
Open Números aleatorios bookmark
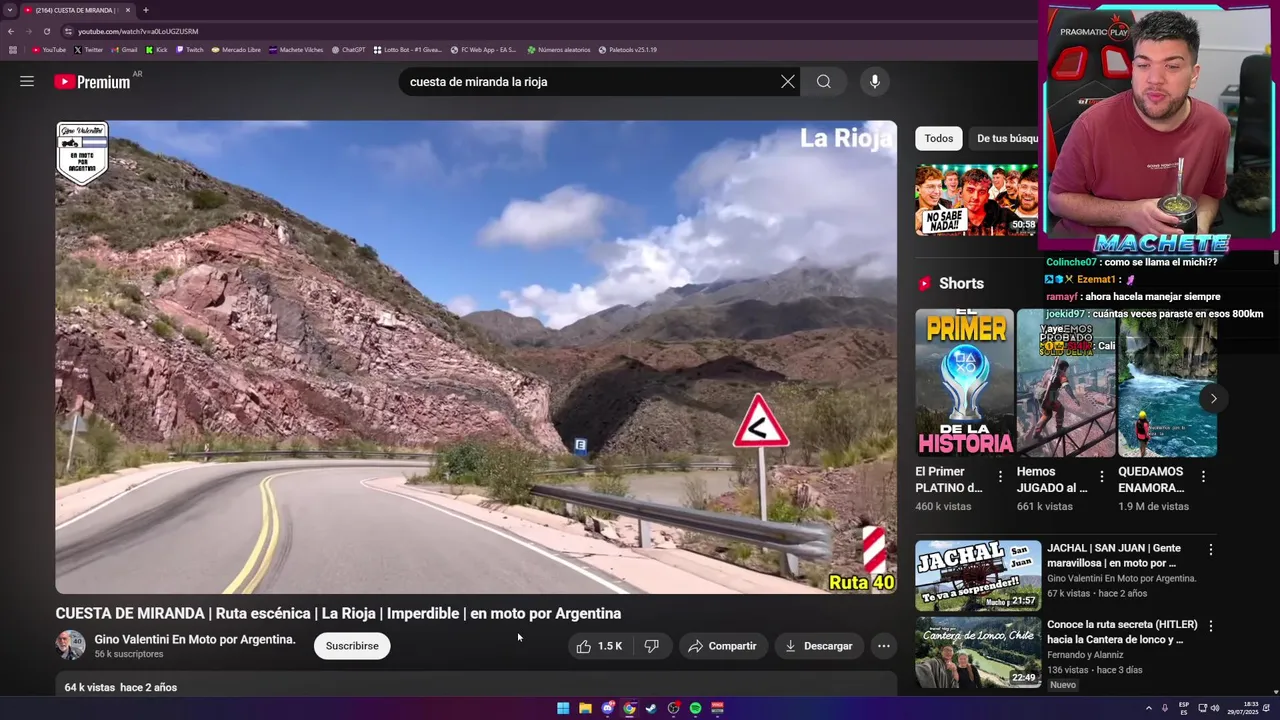(x=559, y=49)
